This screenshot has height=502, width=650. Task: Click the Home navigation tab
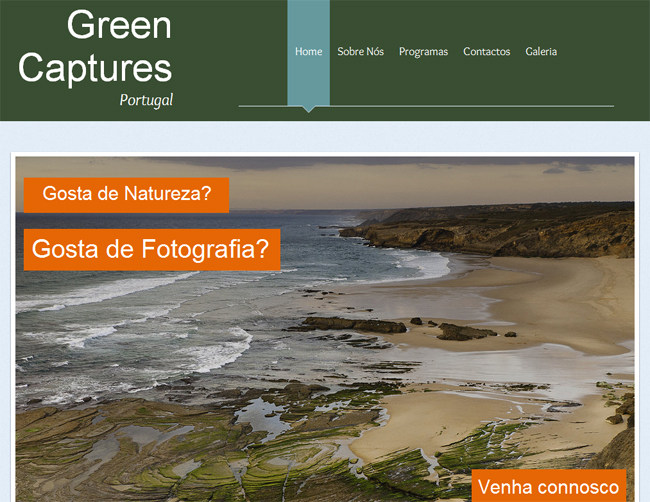coord(308,52)
